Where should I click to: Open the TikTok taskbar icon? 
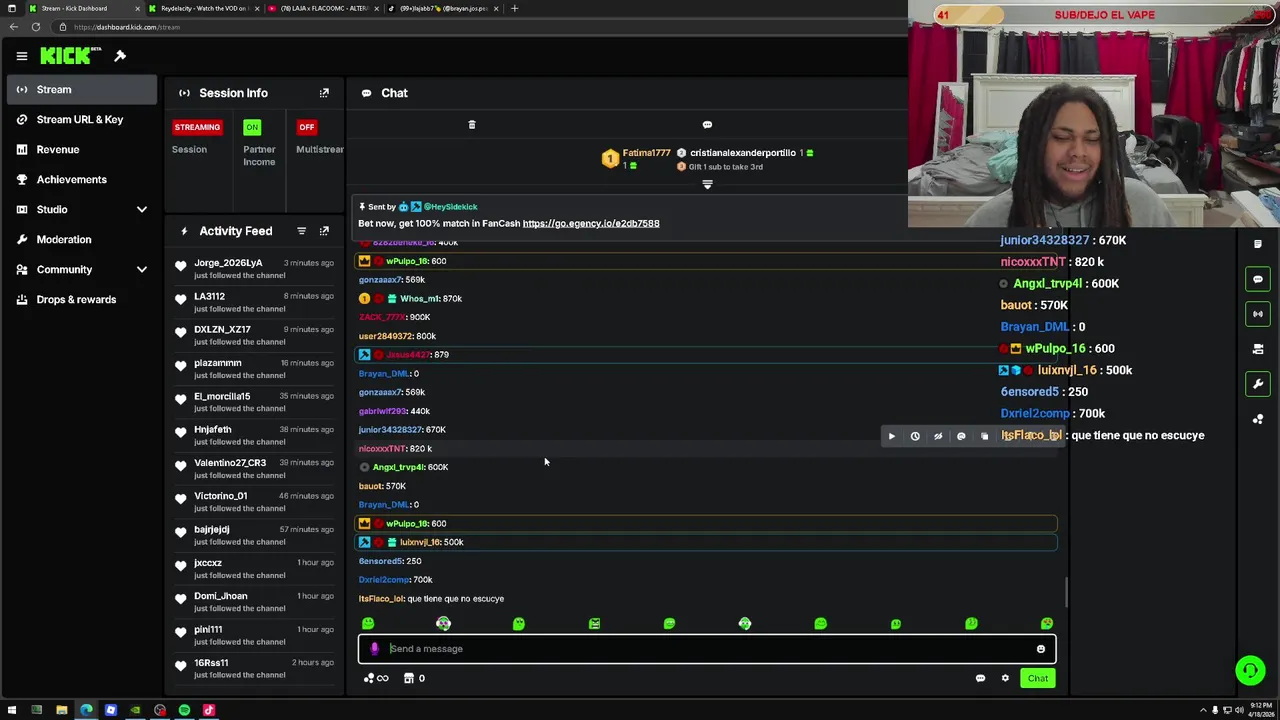pyautogui.click(x=209, y=711)
